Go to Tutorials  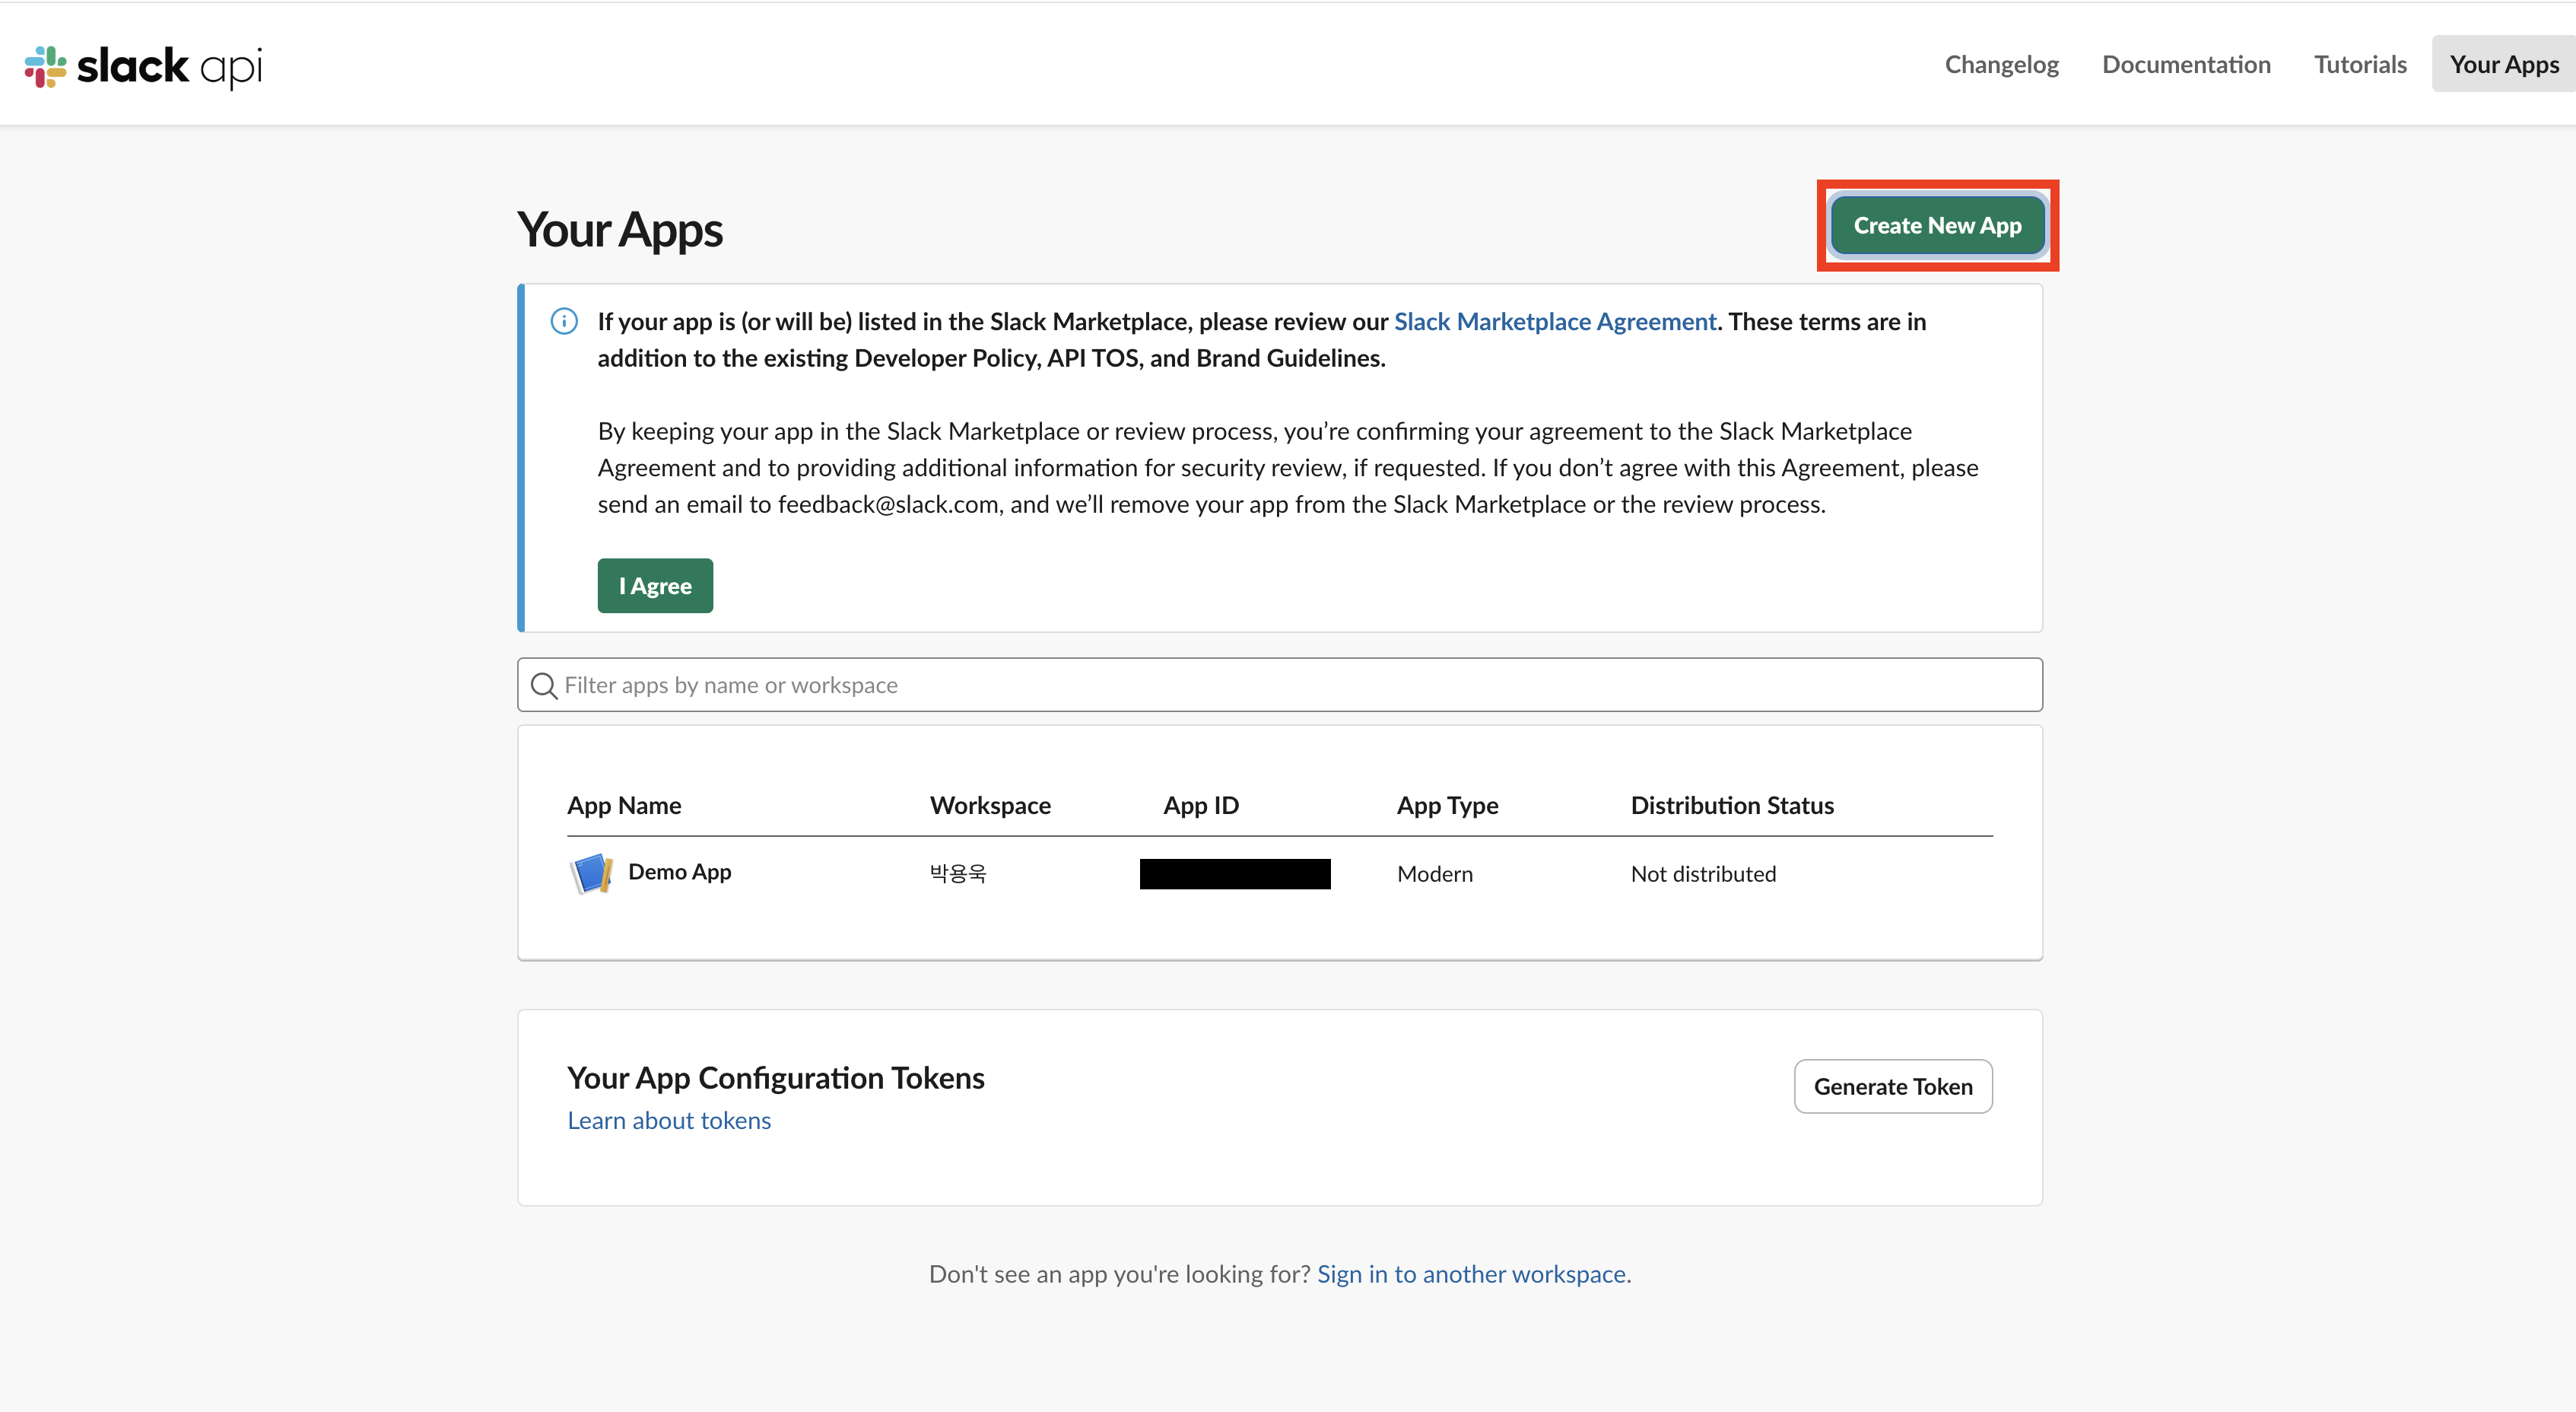pos(2360,64)
